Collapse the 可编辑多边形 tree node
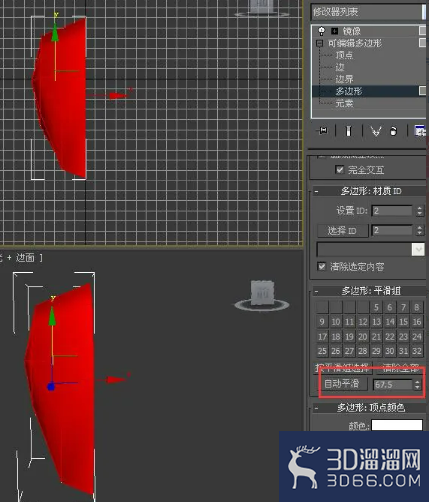 319,43
